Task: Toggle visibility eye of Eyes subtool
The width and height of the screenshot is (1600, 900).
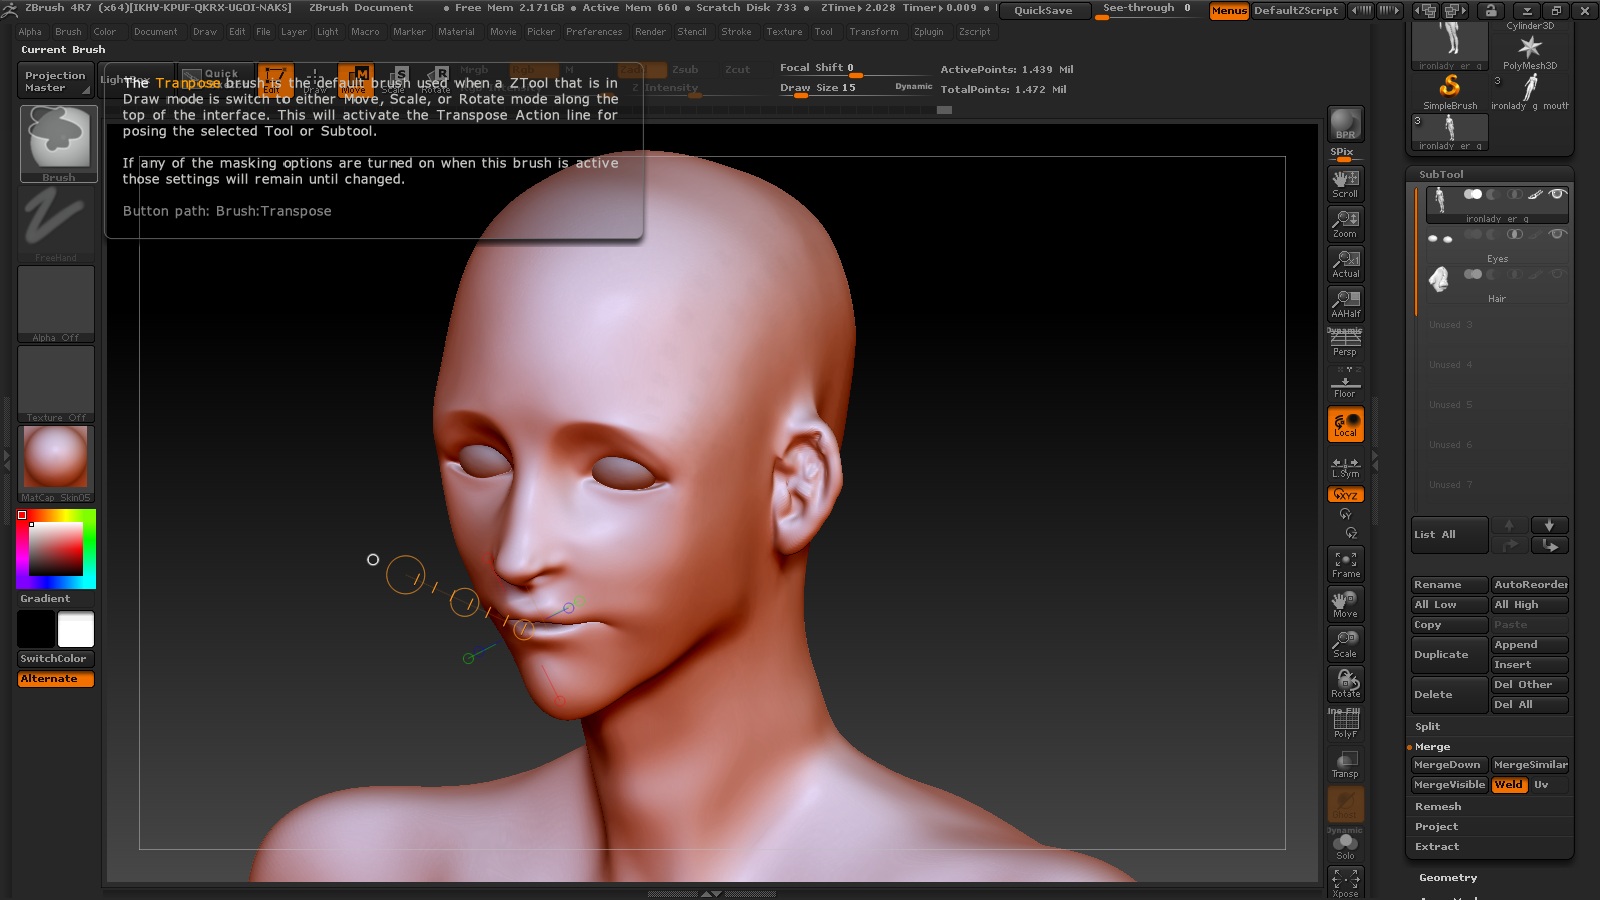Action: pos(1557,234)
